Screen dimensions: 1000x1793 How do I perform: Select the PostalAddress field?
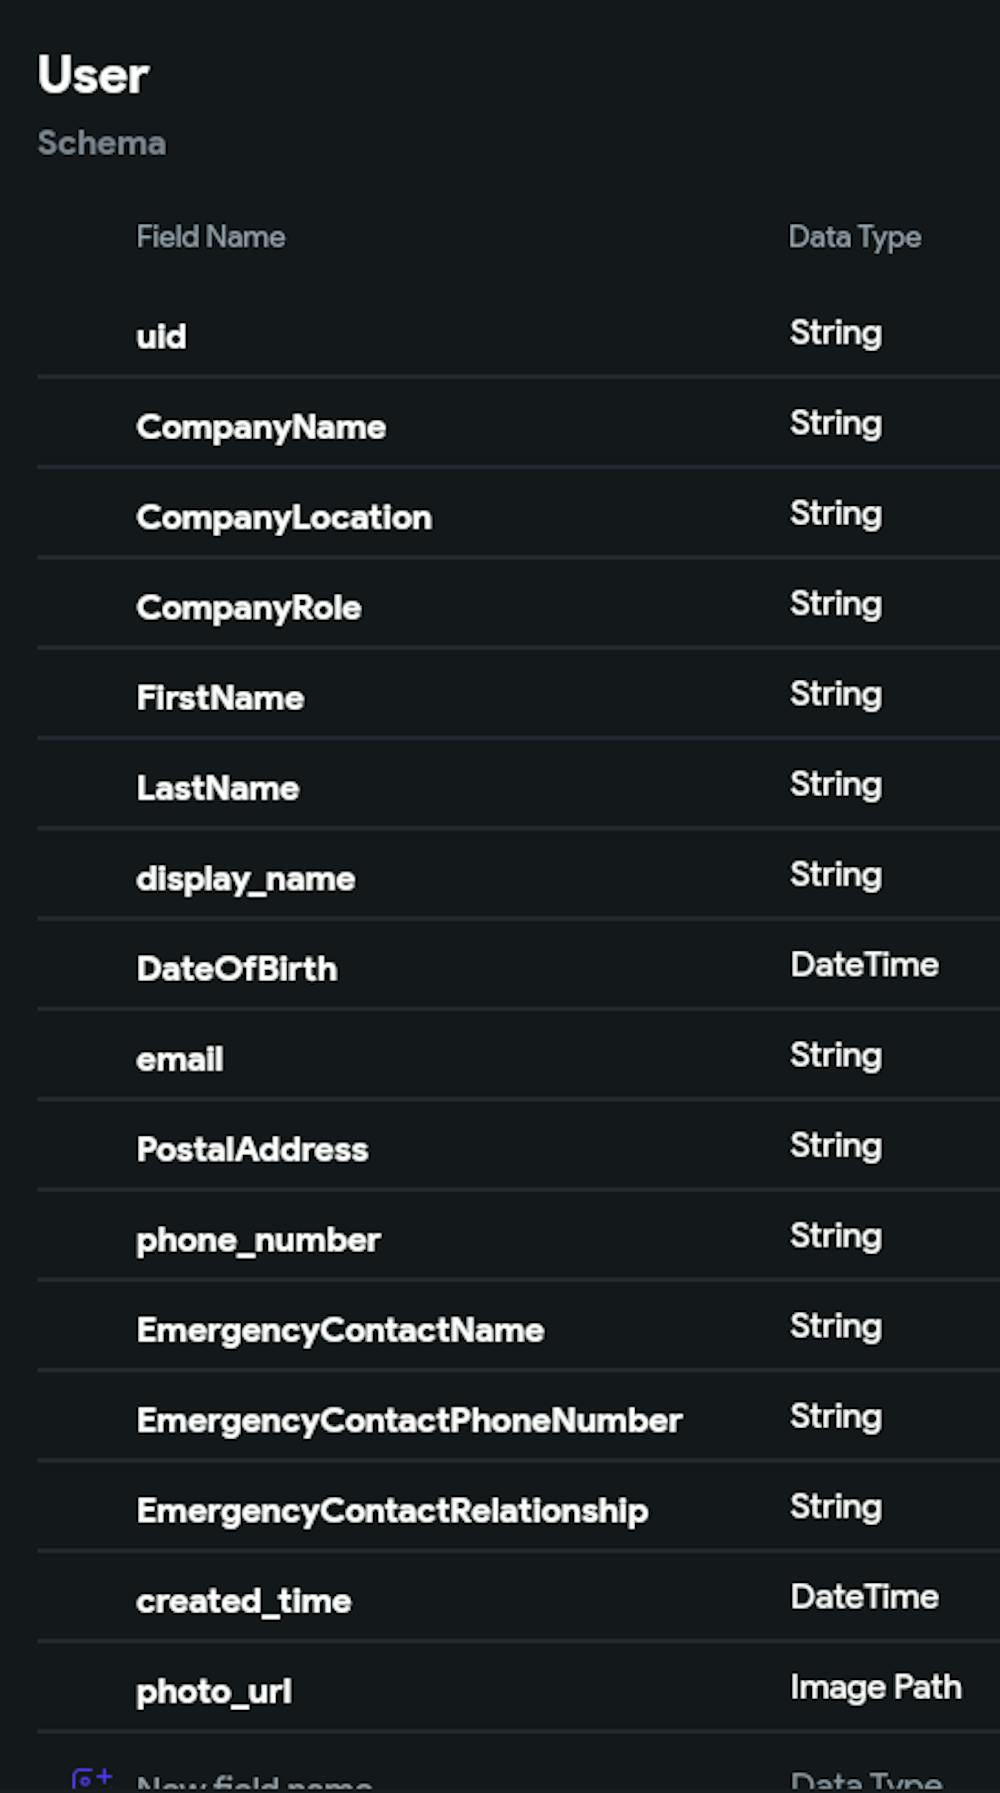coord(252,1149)
